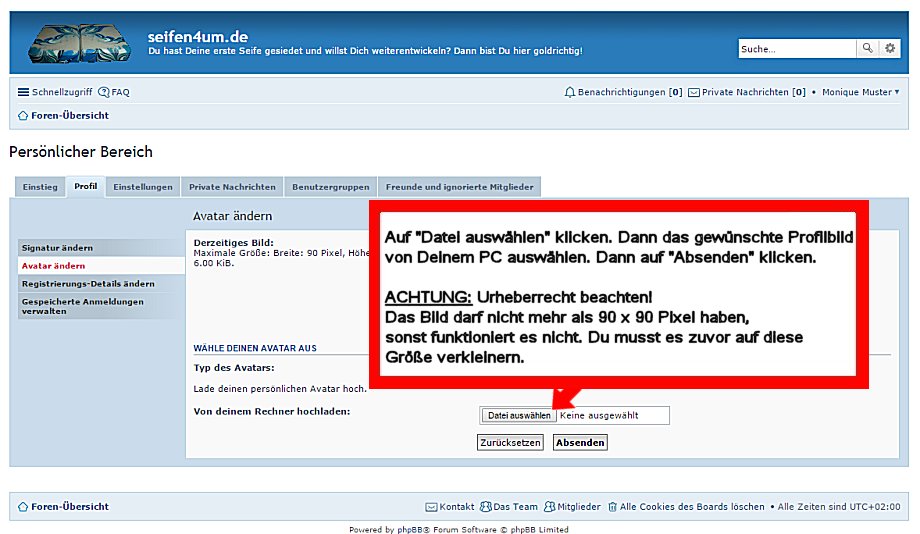The image size is (920, 534).
Task: Click into the Suche search field
Action: point(797,48)
